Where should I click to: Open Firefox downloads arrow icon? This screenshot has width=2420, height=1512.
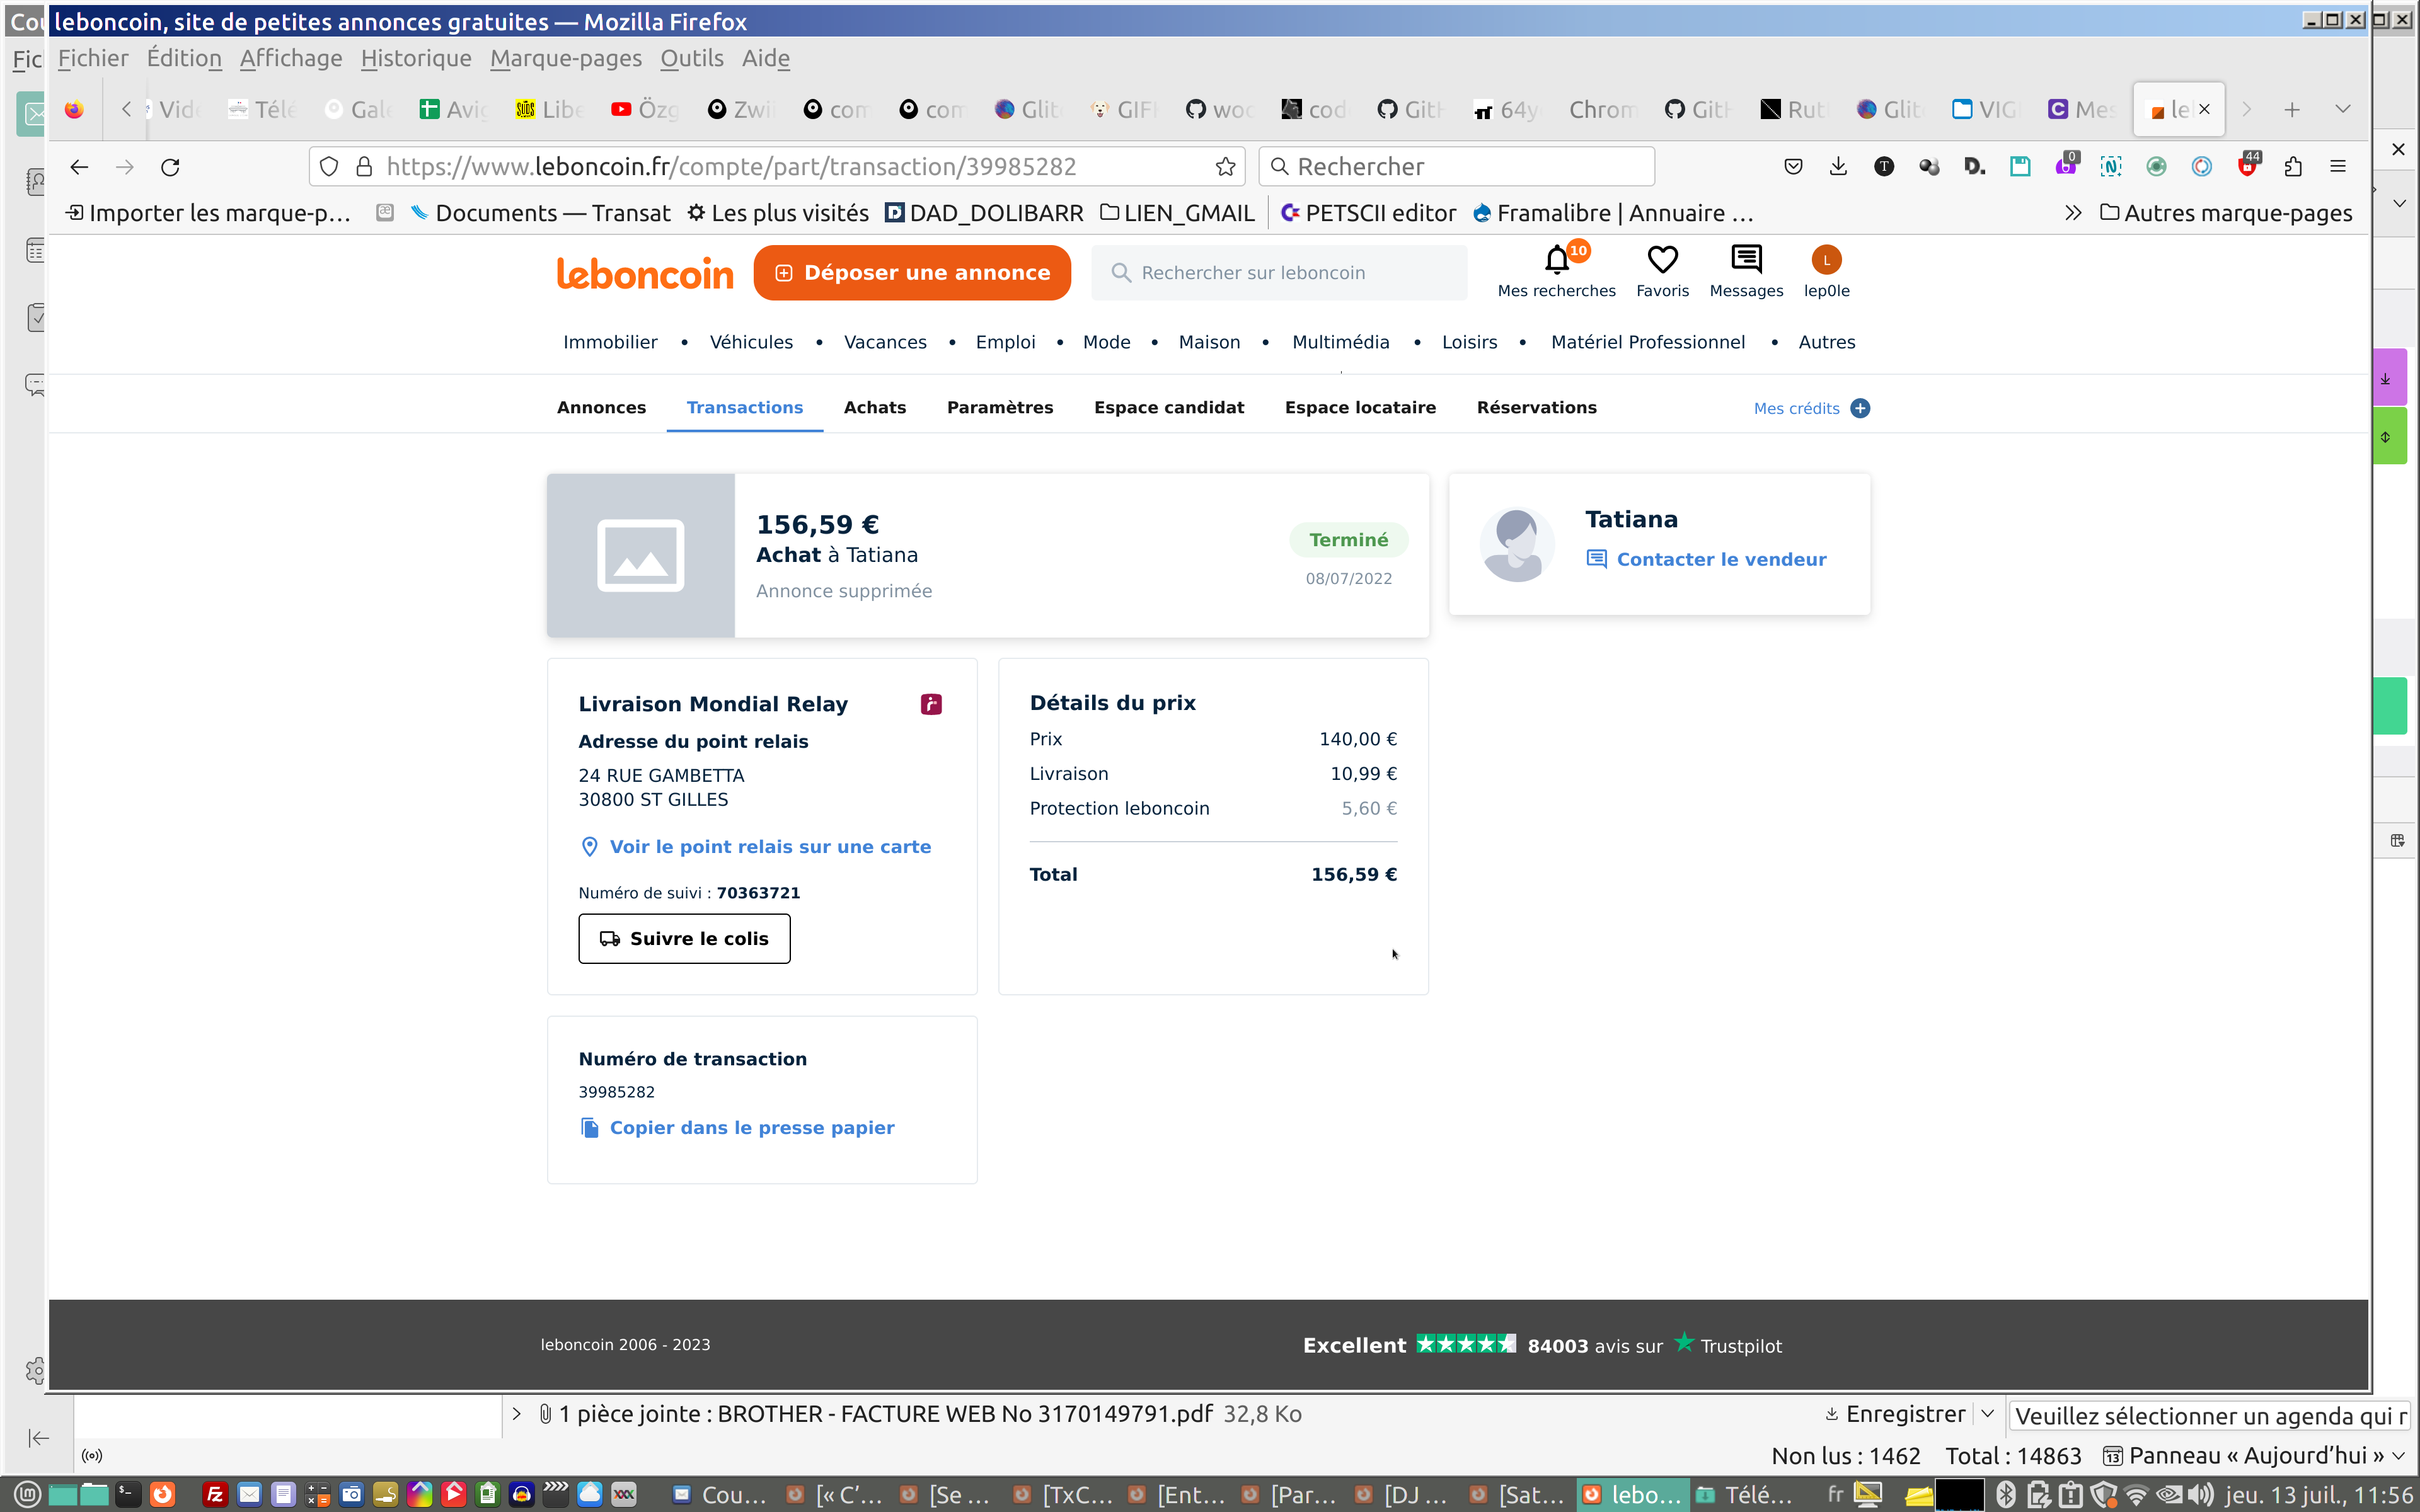pyautogui.click(x=1838, y=167)
